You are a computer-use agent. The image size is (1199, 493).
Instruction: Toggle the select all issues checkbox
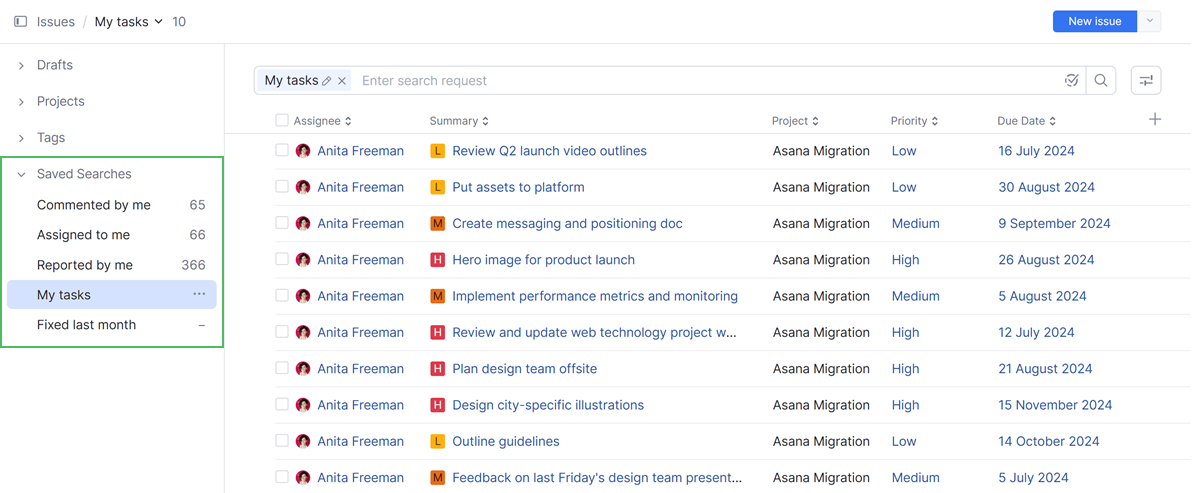pyautogui.click(x=282, y=121)
